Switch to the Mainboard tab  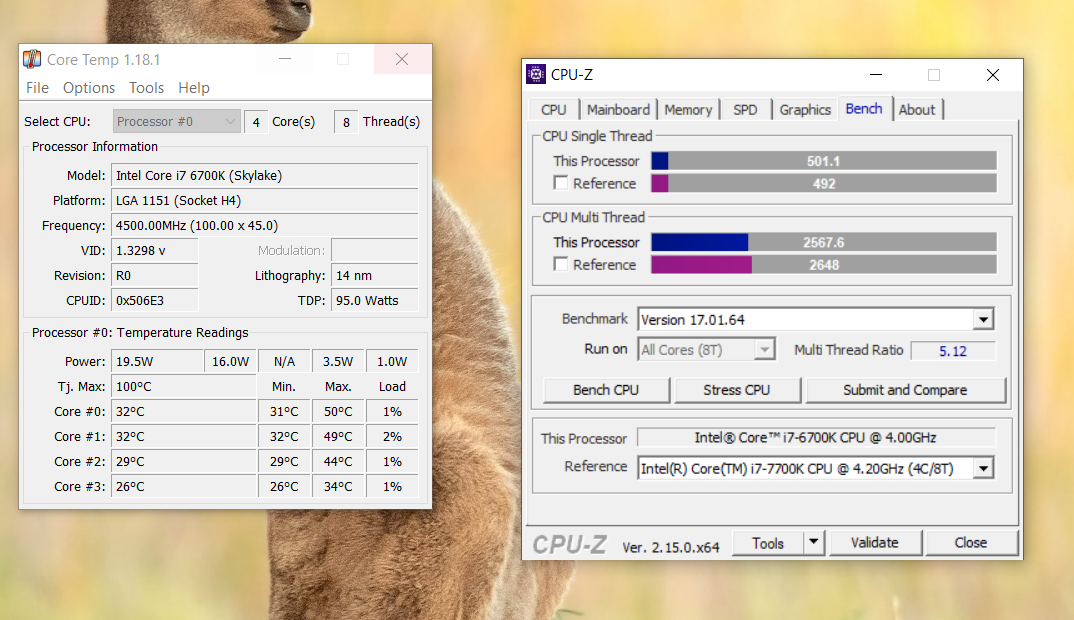click(x=619, y=110)
